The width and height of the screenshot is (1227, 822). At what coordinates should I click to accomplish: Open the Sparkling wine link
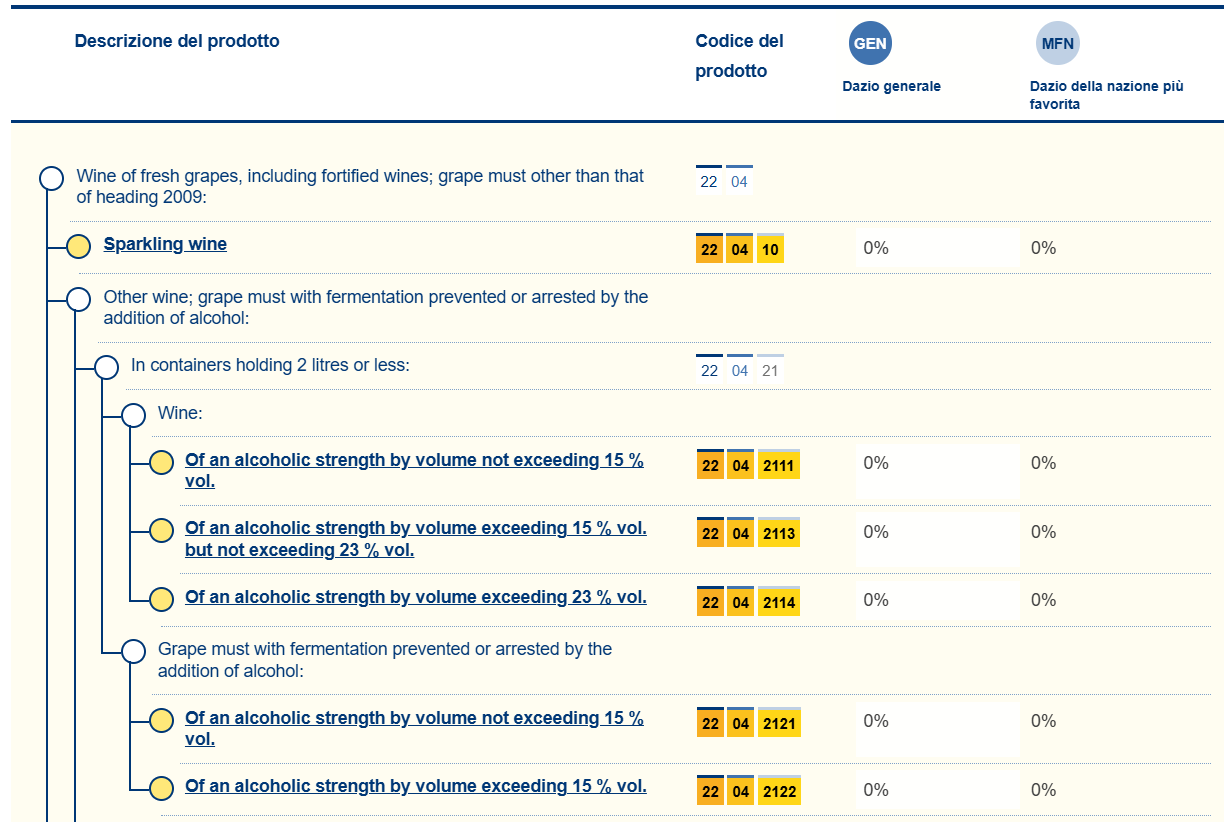(x=165, y=244)
